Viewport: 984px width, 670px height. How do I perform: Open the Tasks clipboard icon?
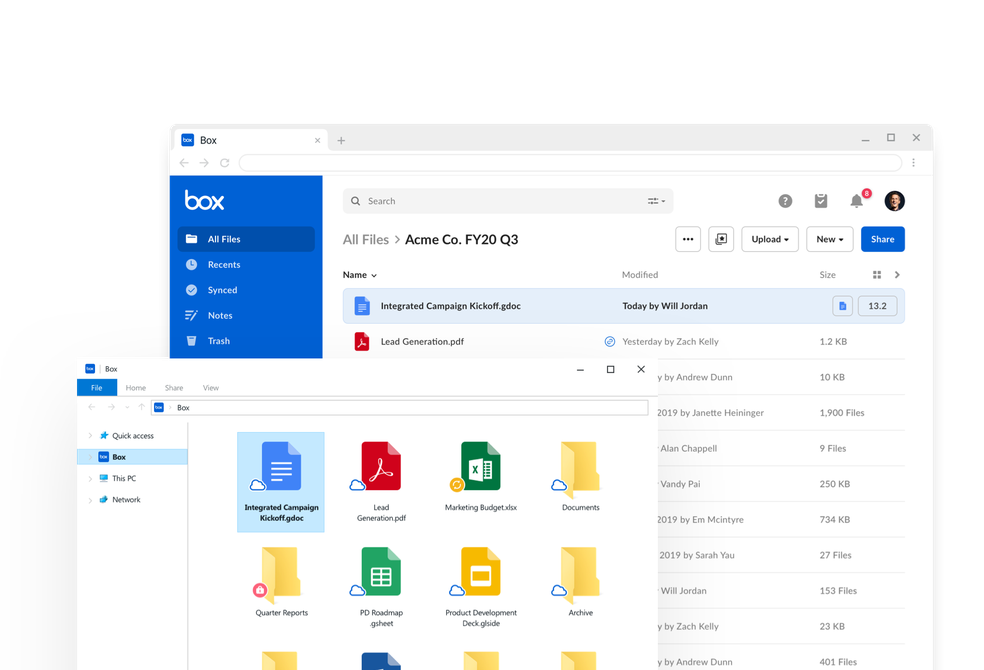pyautogui.click(x=821, y=201)
